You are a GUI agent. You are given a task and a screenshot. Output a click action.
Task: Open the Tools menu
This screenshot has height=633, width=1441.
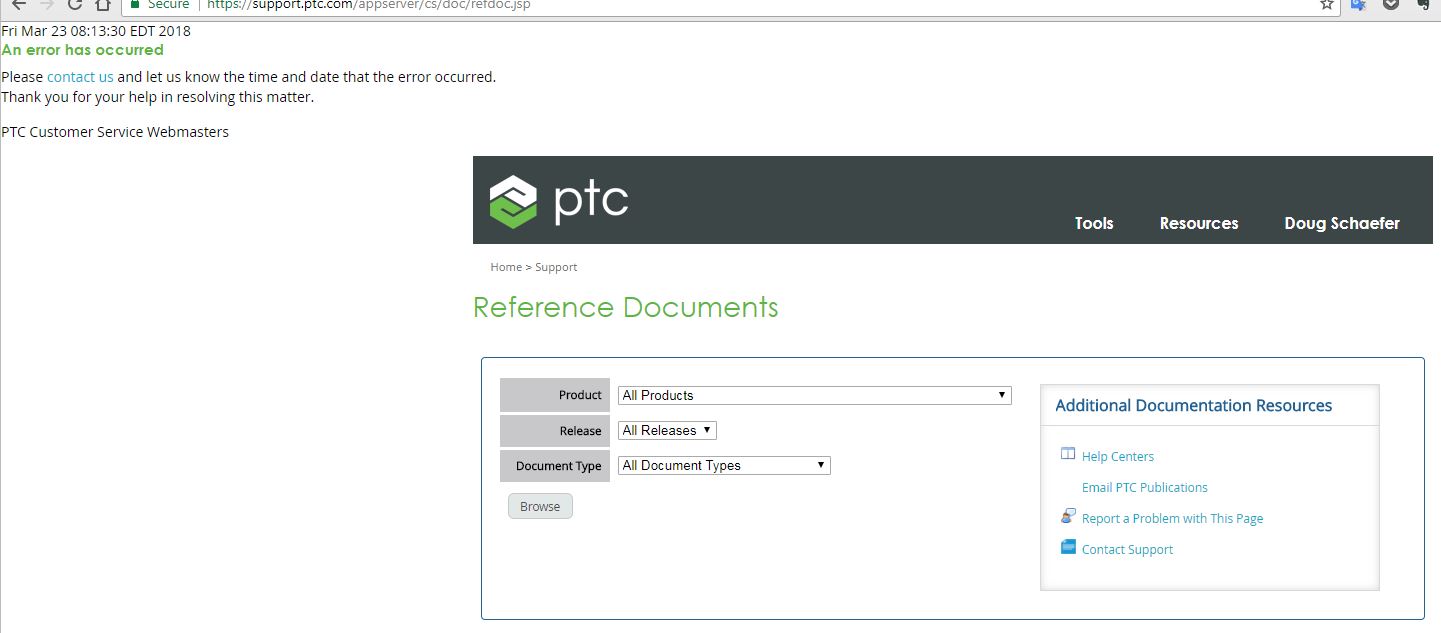(1094, 223)
